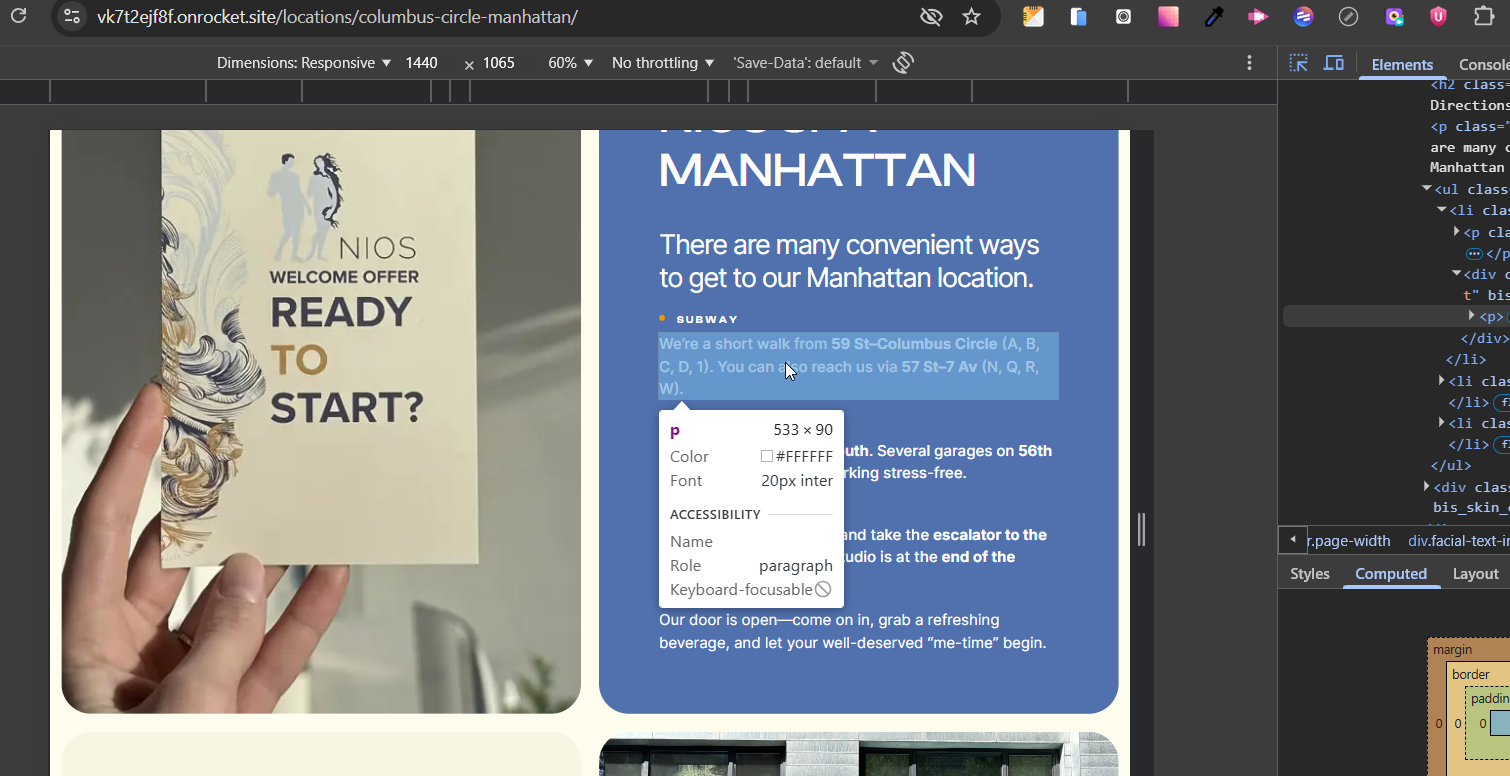1510x776 pixels.
Task: Click the <h2 class row in DOM tree
Action: pos(1470,85)
